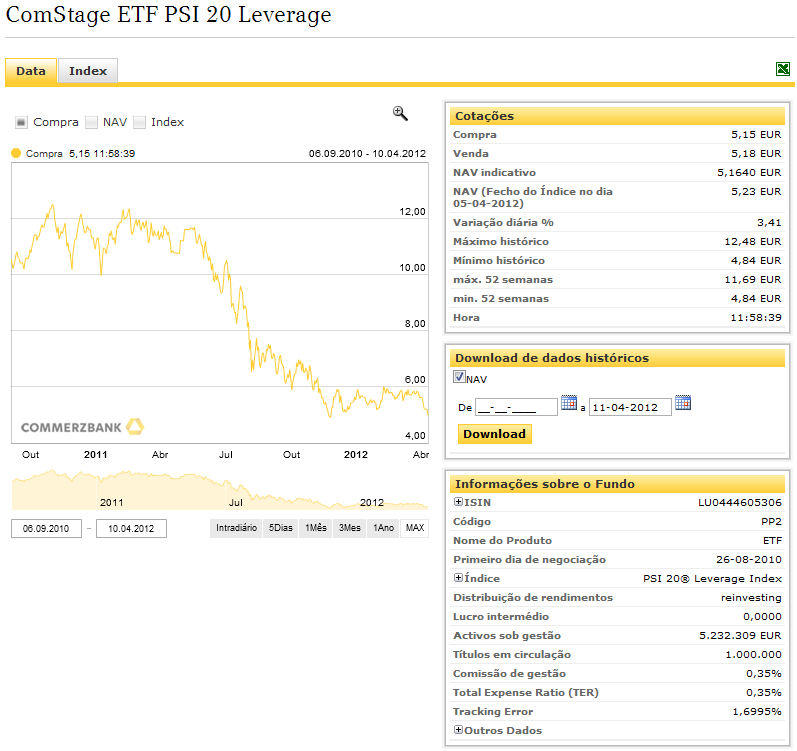The width and height of the screenshot is (797, 751).
Task: Switch to the Index tab
Action: [x=88, y=71]
